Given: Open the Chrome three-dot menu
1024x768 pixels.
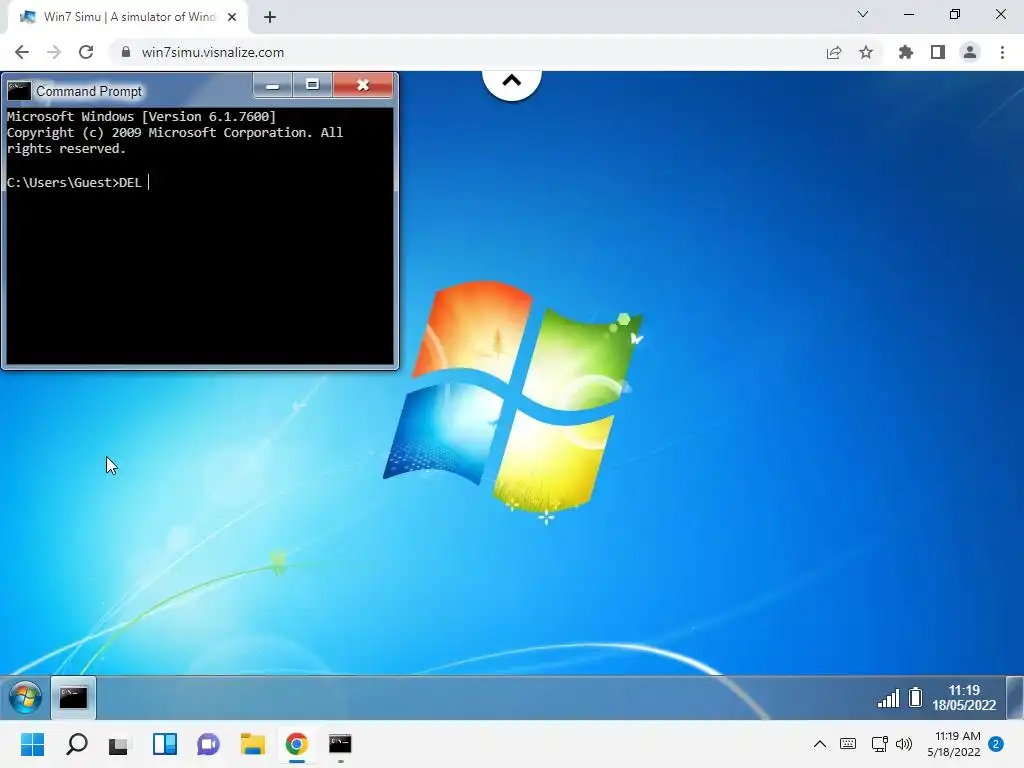Looking at the screenshot, I should pyautogui.click(x=1002, y=52).
